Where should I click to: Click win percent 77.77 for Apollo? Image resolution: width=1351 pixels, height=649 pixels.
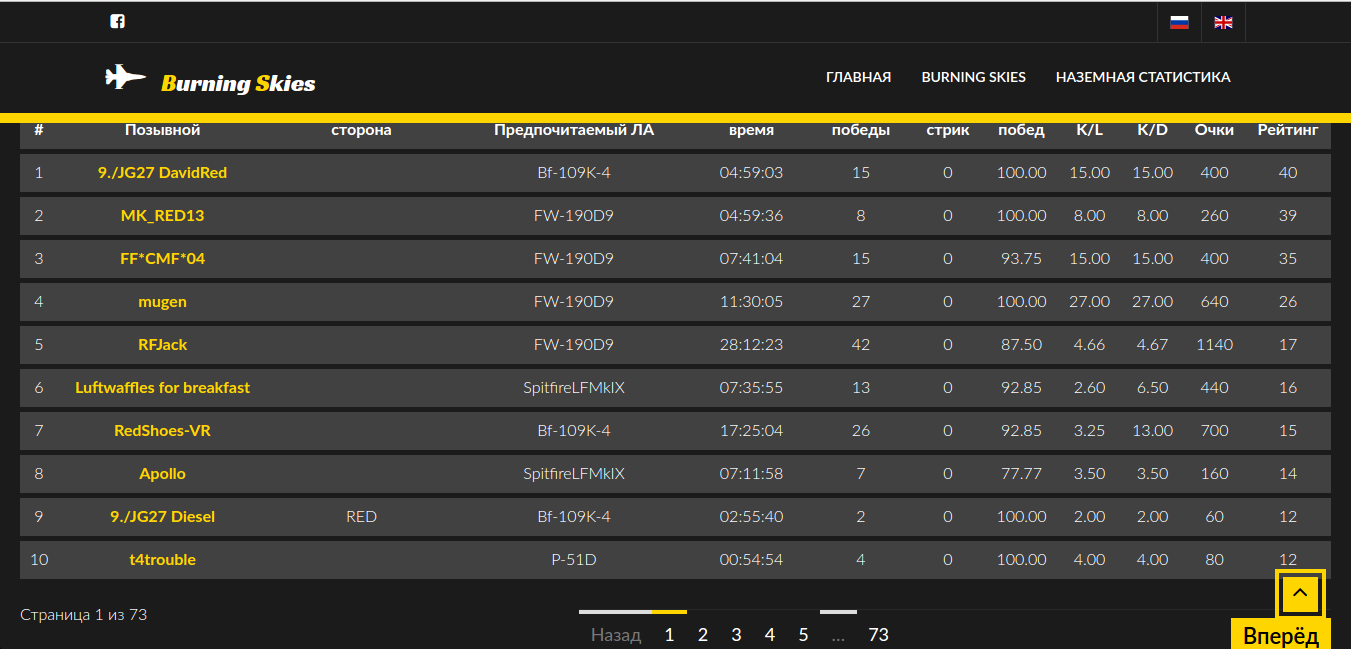click(1021, 473)
